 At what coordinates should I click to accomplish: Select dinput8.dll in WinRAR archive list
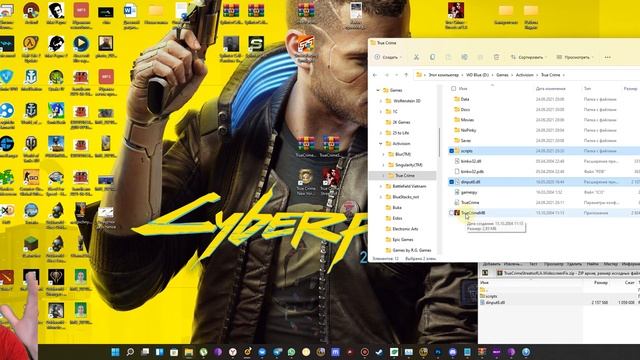pos(495,302)
